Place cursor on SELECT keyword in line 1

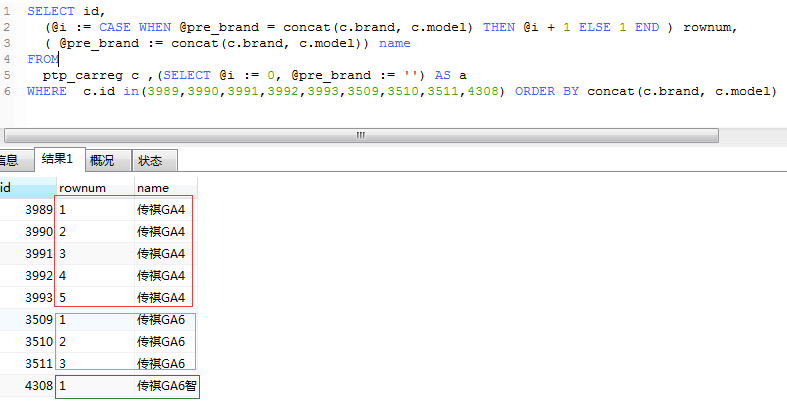coord(51,11)
